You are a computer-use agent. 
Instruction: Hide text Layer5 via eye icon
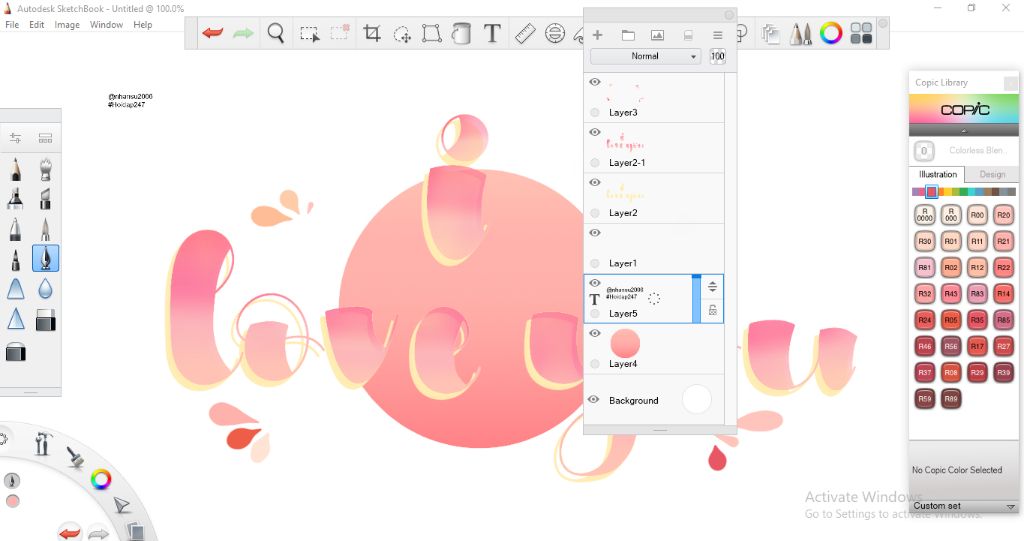(595, 283)
